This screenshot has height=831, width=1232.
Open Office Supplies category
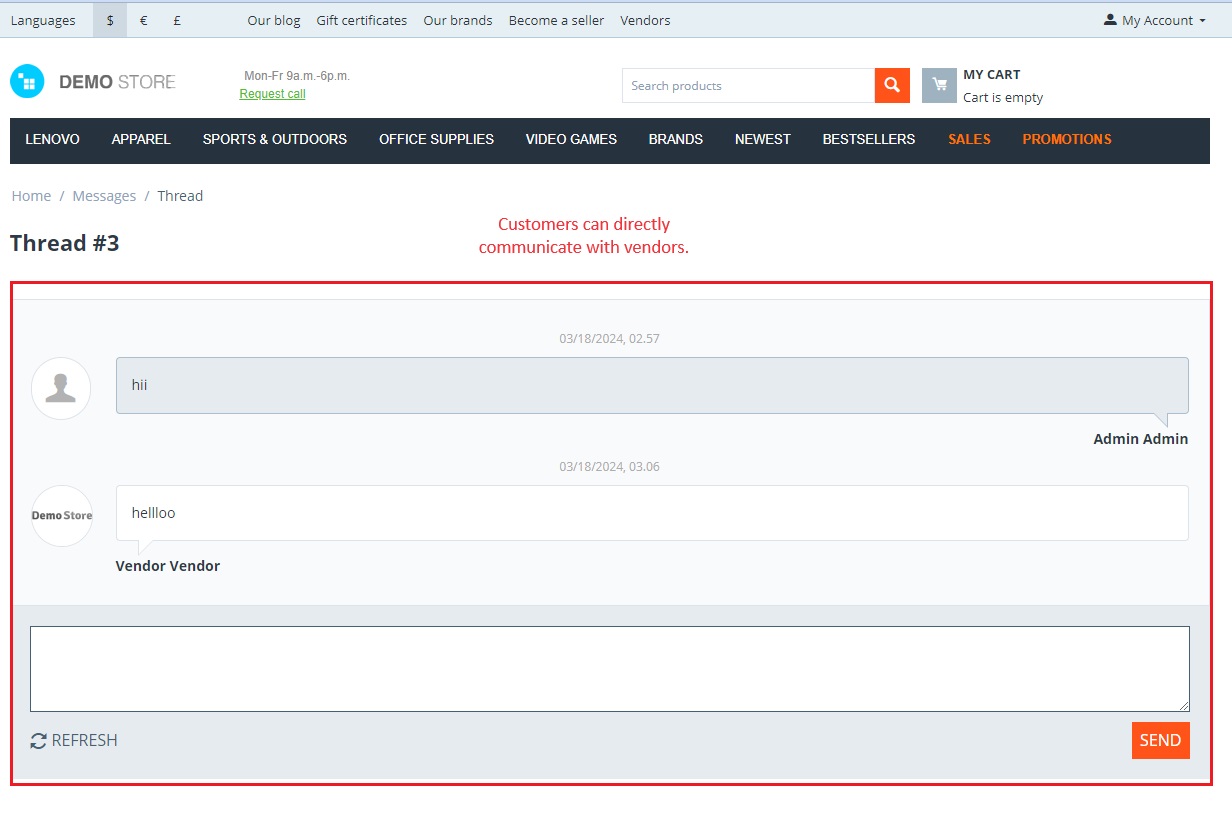pos(436,139)
